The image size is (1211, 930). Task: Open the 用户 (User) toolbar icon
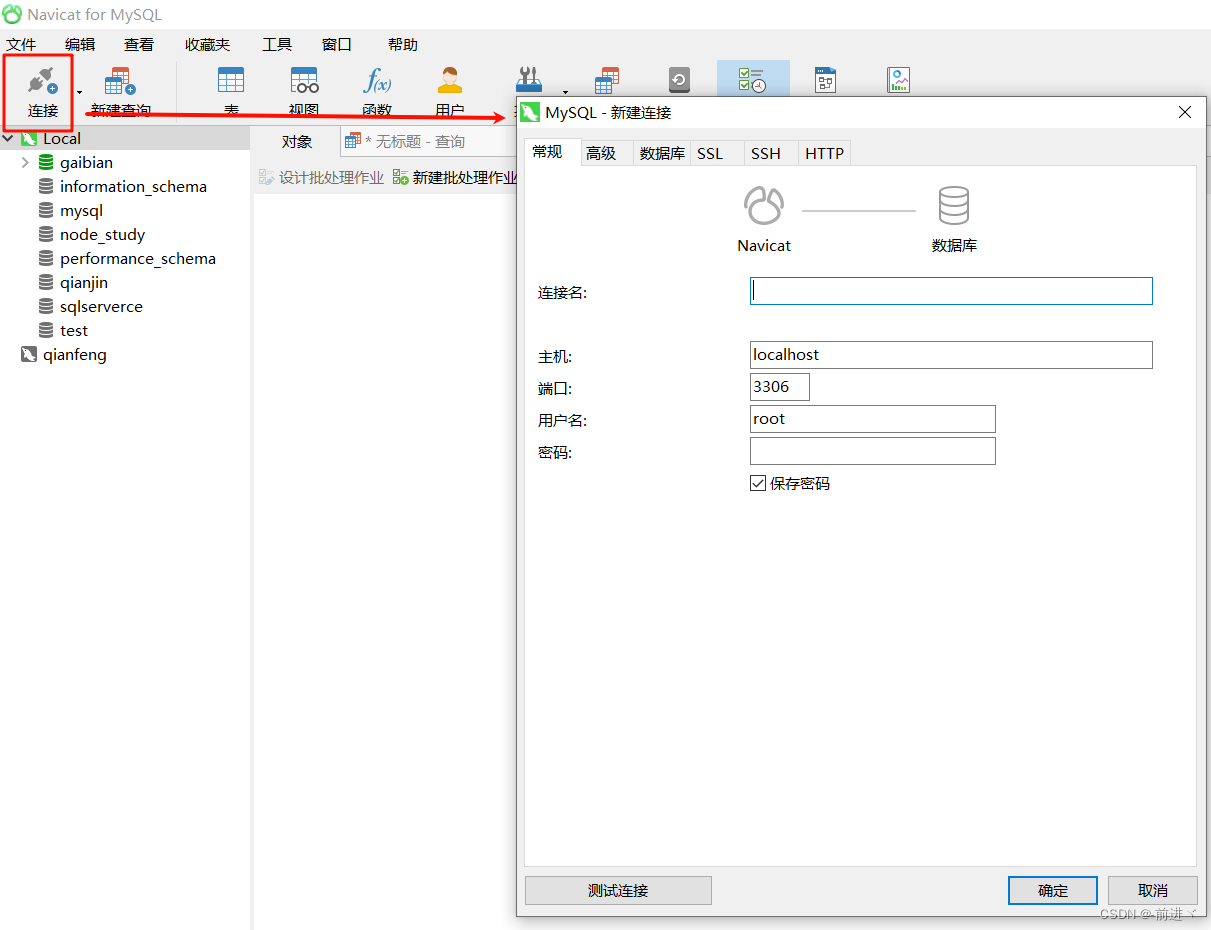450,81
